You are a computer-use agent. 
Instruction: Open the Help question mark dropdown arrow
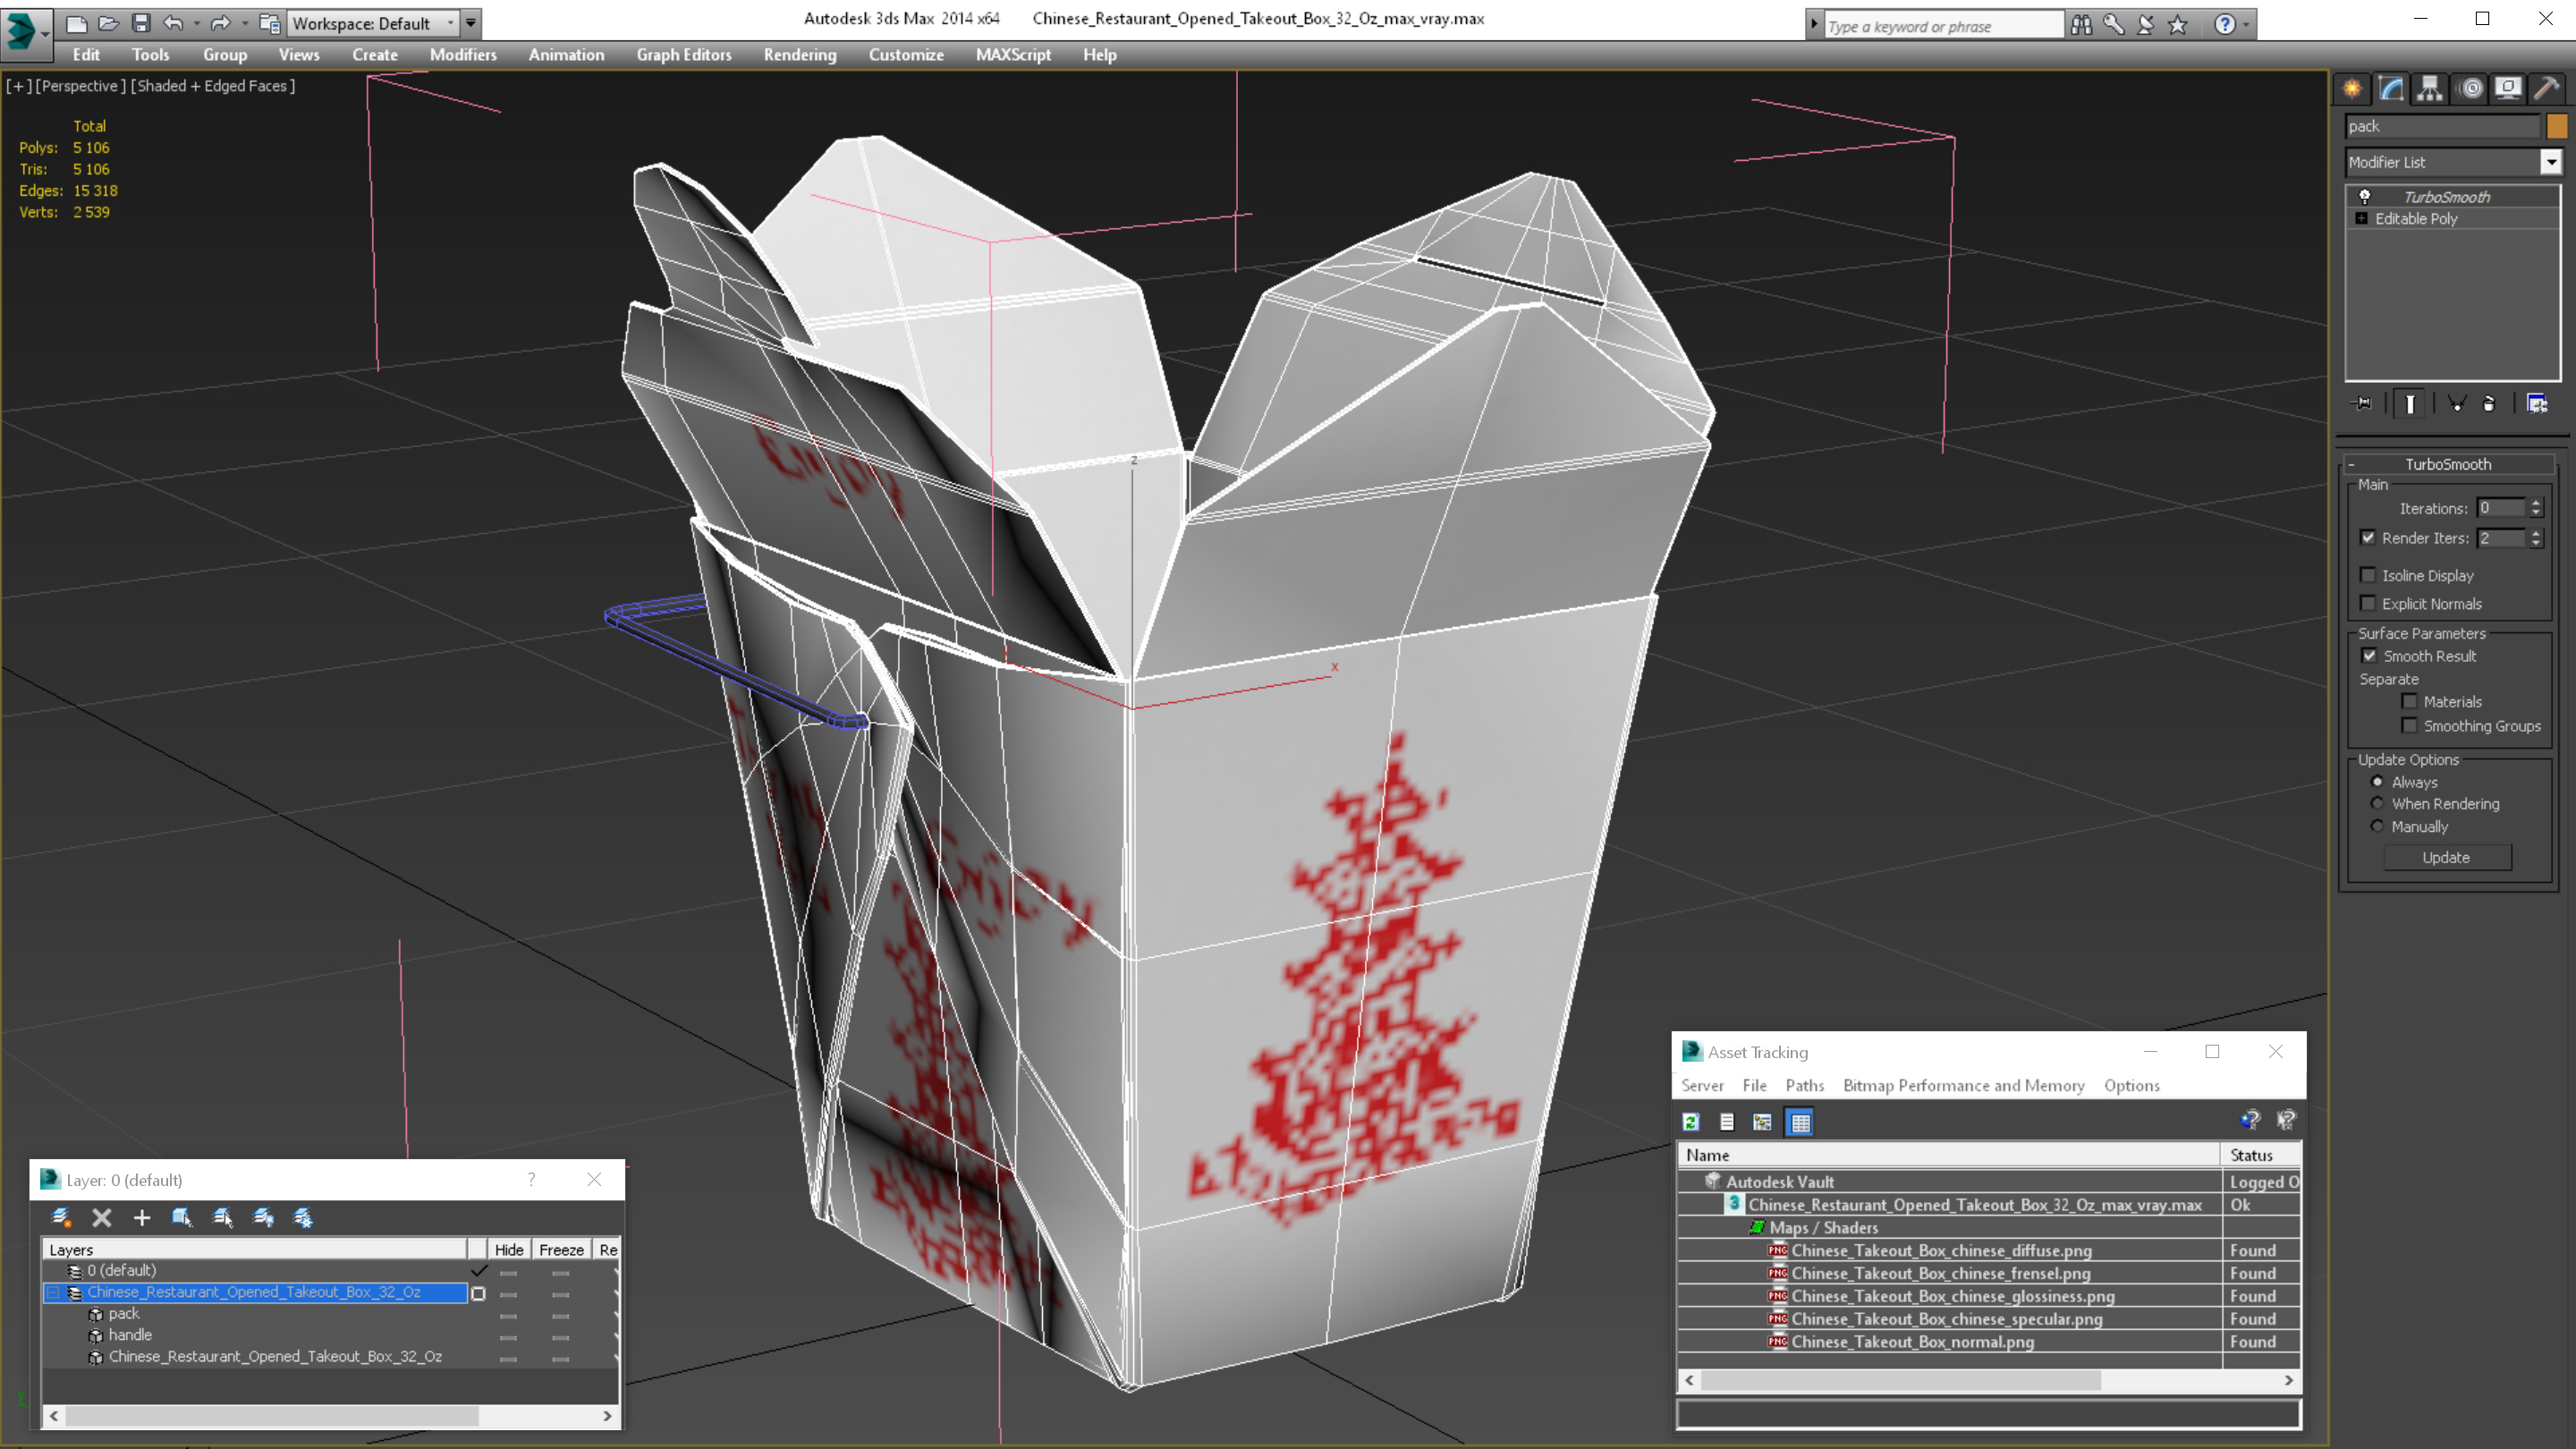pyautogui.click(x=2247, y=25)
